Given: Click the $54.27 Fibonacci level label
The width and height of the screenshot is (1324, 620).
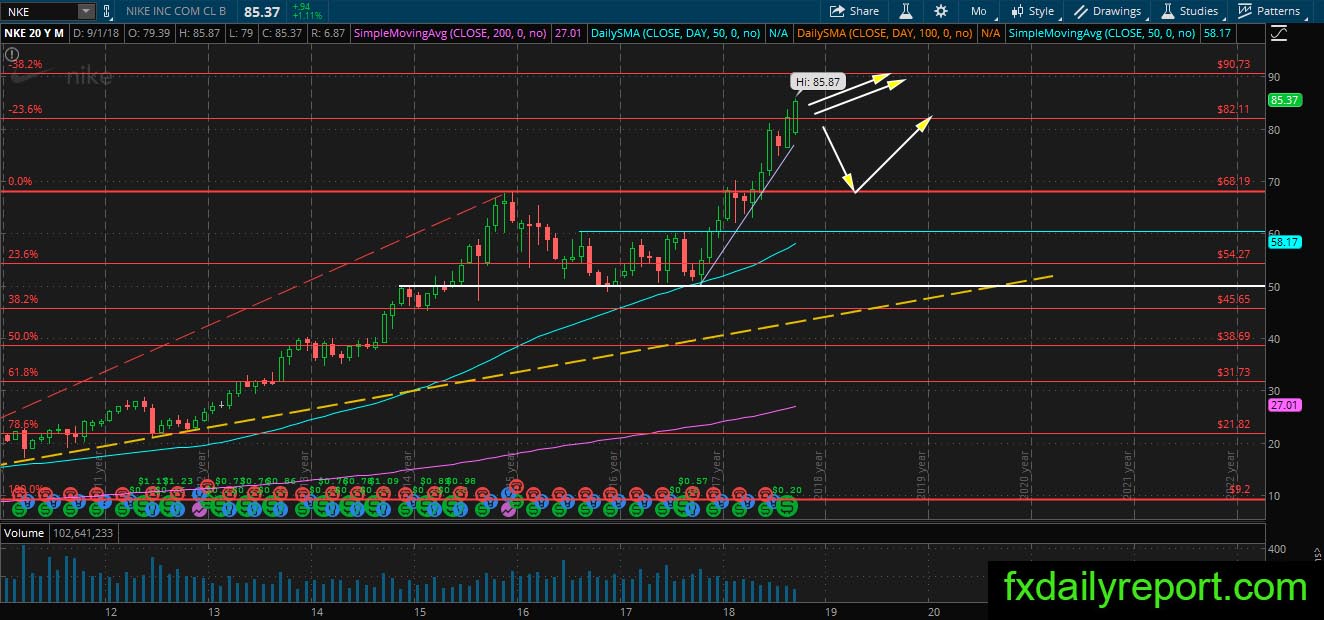Looking at the screenshot, I should coord(1234,255).
